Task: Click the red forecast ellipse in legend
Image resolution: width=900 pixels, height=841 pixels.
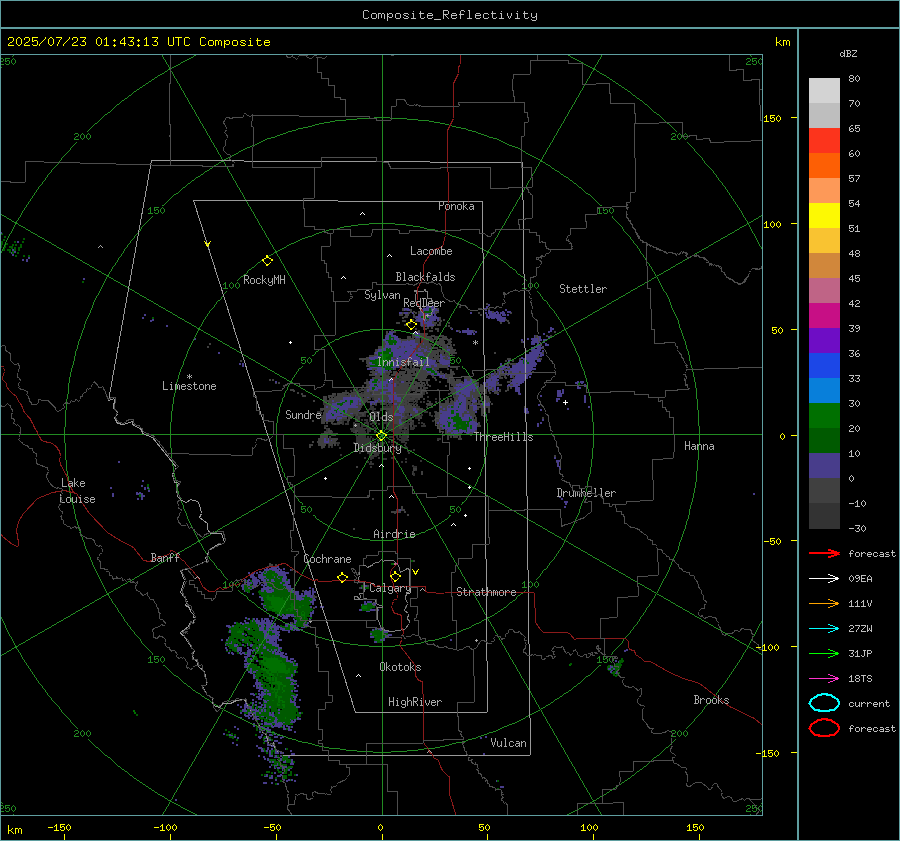Action: [x=824, y=728]
